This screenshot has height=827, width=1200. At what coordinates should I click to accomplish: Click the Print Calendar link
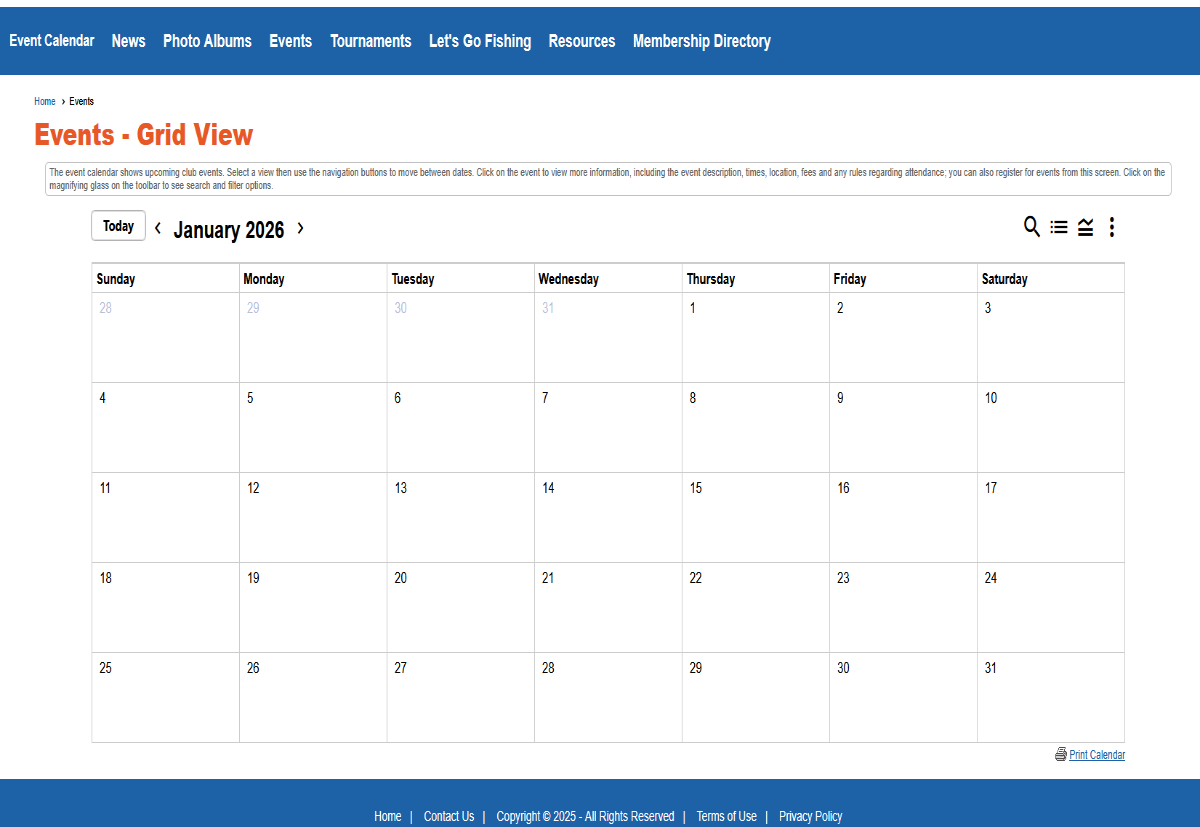(x=1097, y=755)
